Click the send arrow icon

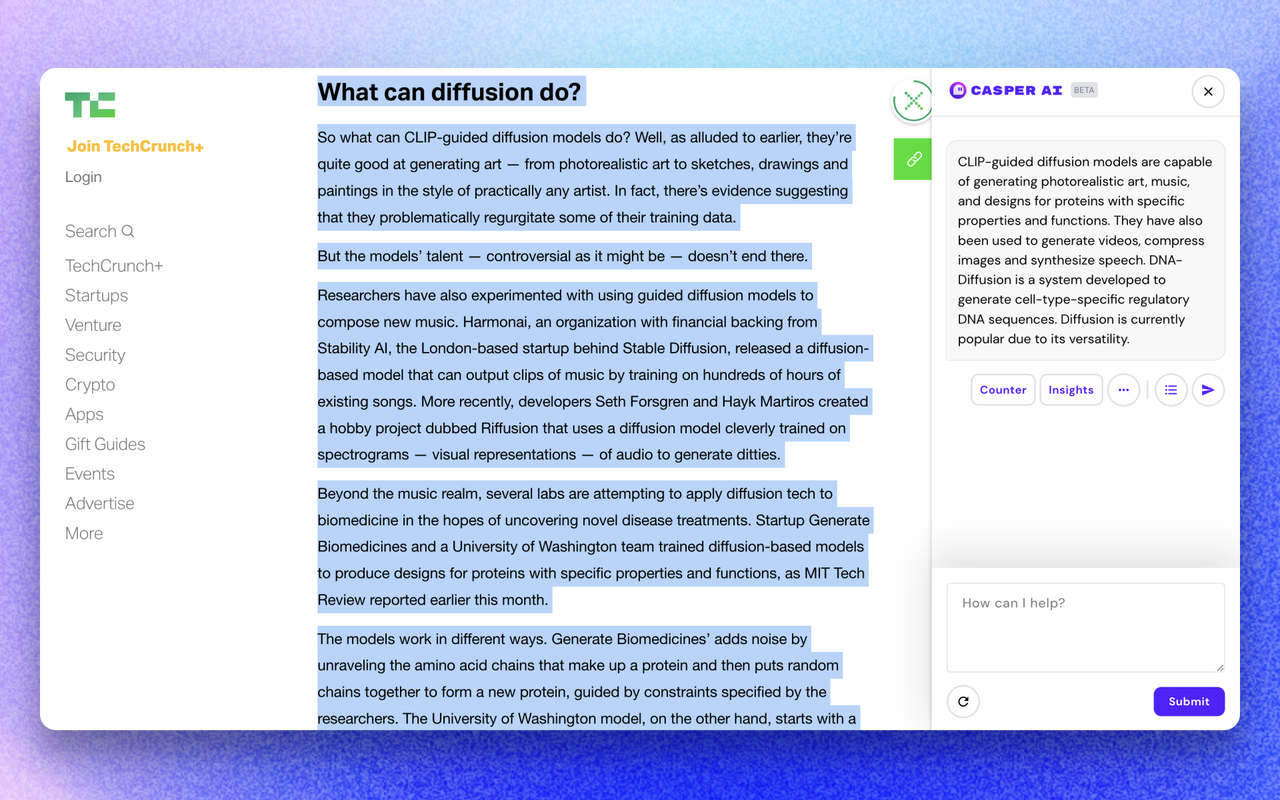click(1208, 390)
